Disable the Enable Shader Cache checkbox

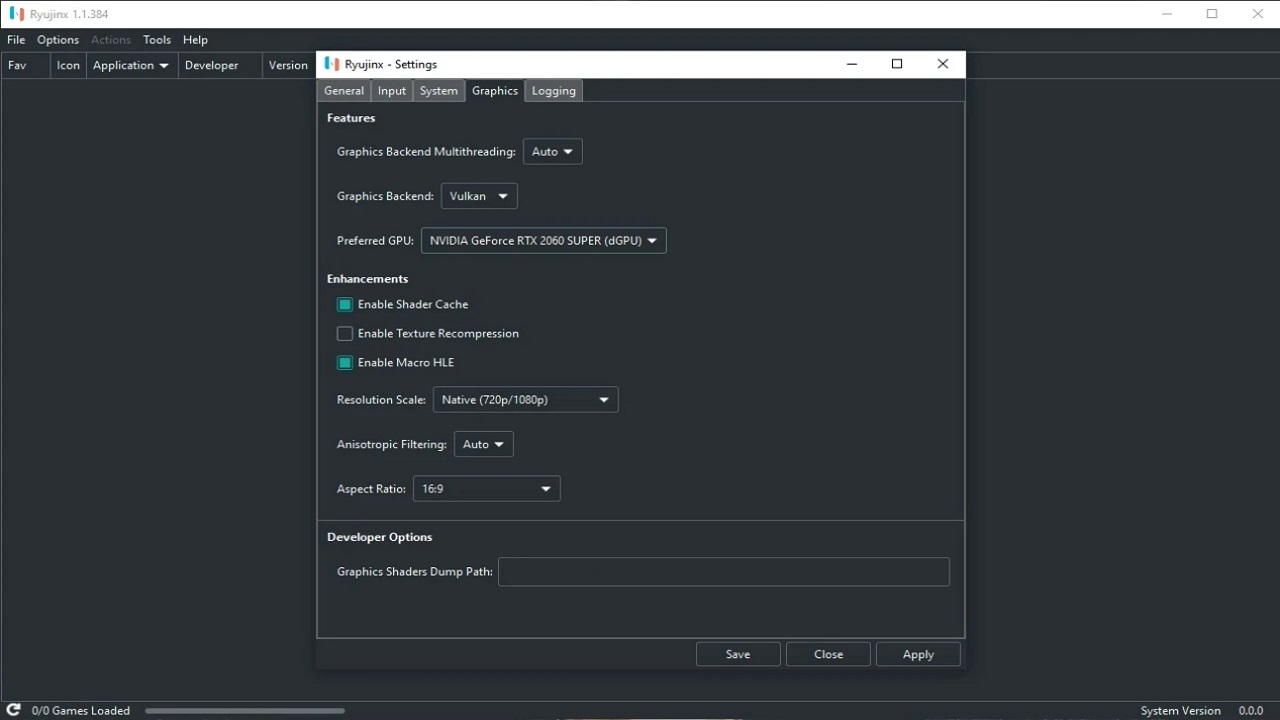click(x=345, y=304)
